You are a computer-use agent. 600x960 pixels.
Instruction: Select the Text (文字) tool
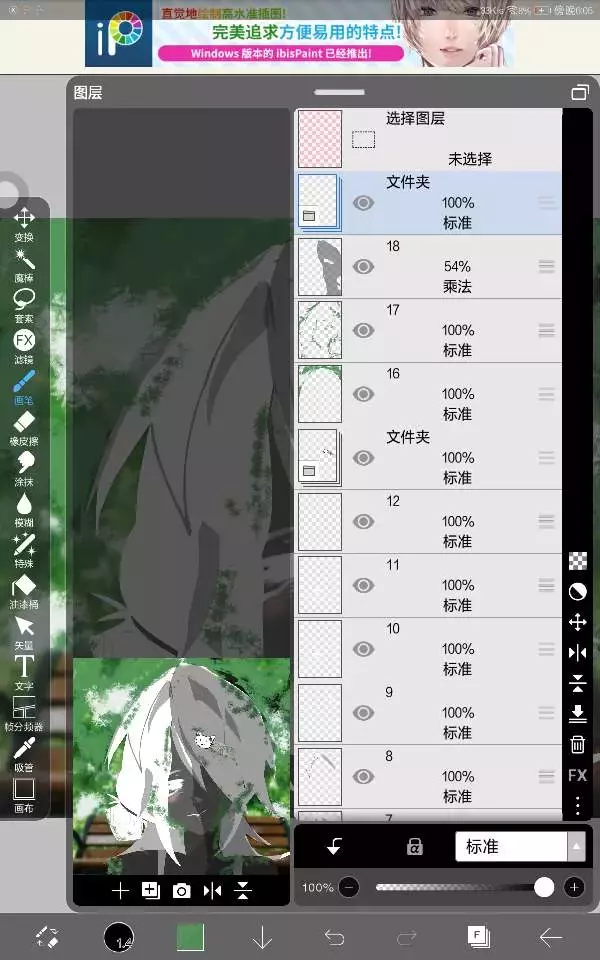point(24,673)
